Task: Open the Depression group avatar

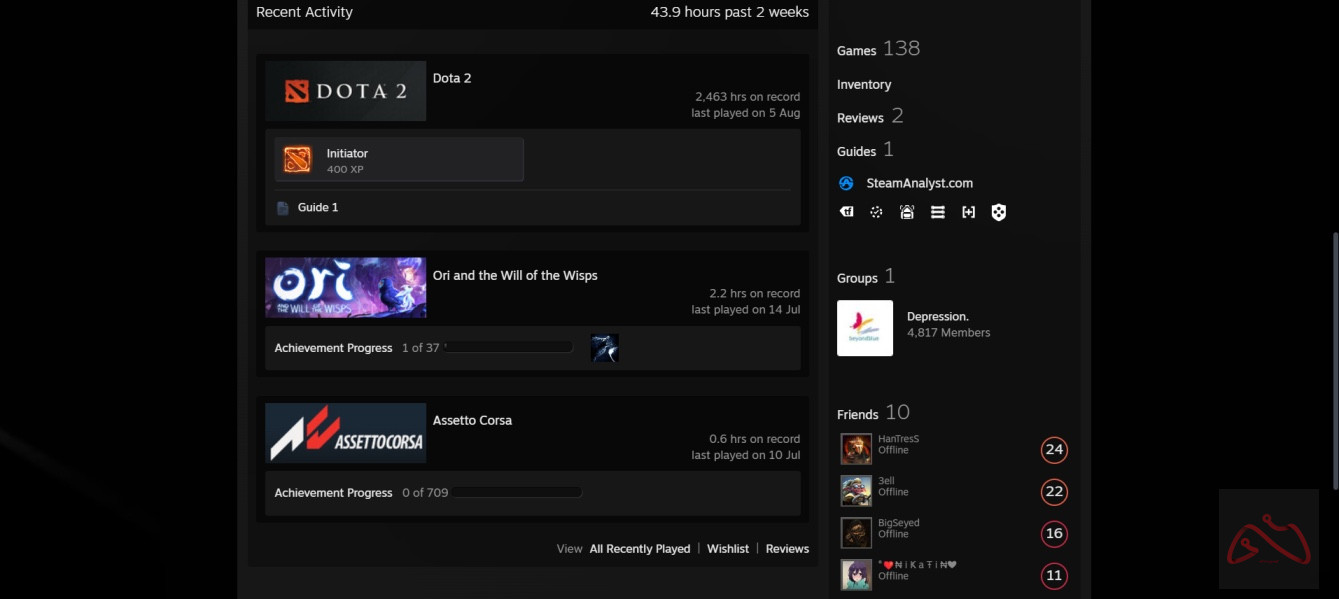Action: [864, 328]
